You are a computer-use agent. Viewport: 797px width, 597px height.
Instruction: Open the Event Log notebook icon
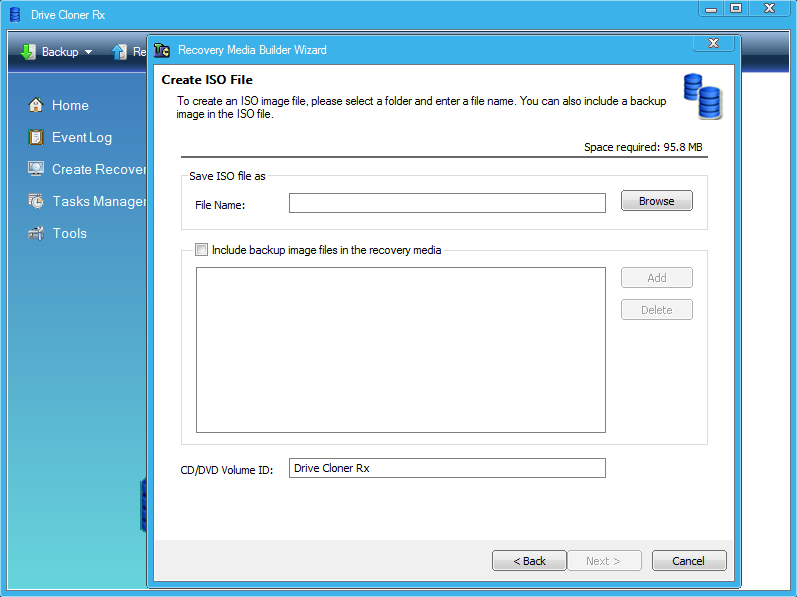[36, 137]
